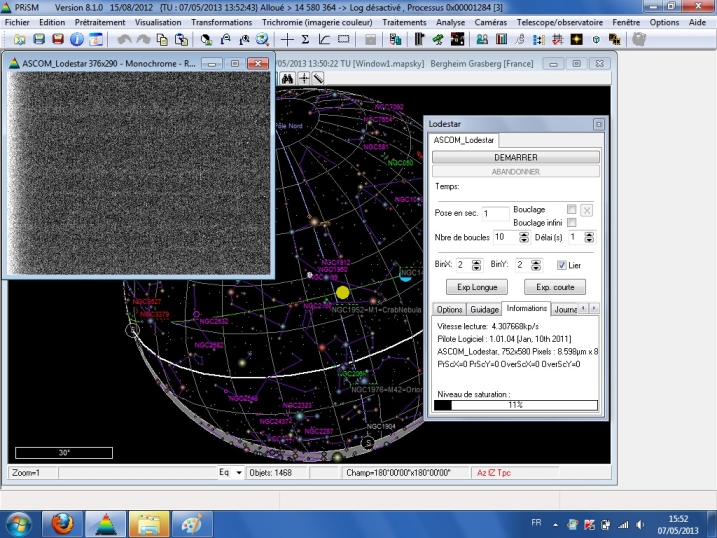The height and width of the screenshot is (538, 717).
Task: Click the binoculars search icon in sky map
Action: pyautogui.click(x=286, y=77)
